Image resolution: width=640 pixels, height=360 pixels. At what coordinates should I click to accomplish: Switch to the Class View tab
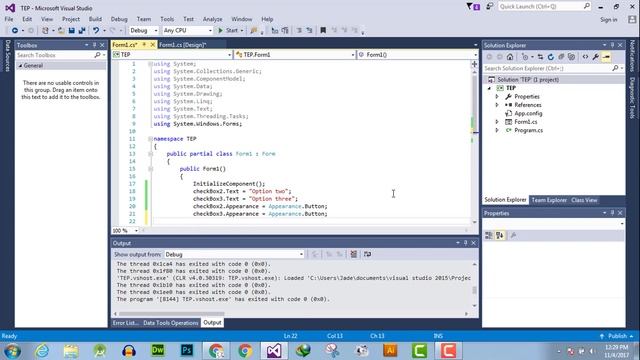click(584, 200)
